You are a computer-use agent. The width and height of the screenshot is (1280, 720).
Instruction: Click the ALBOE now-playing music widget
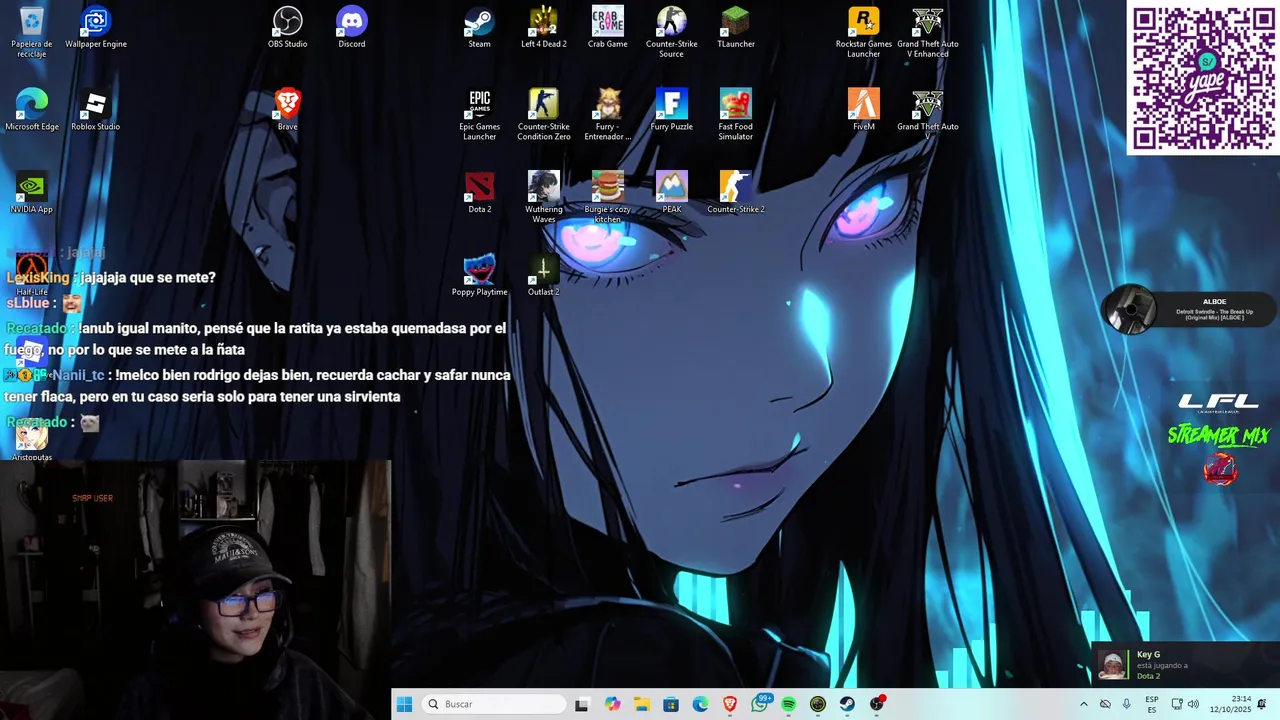coord(1190,309)
